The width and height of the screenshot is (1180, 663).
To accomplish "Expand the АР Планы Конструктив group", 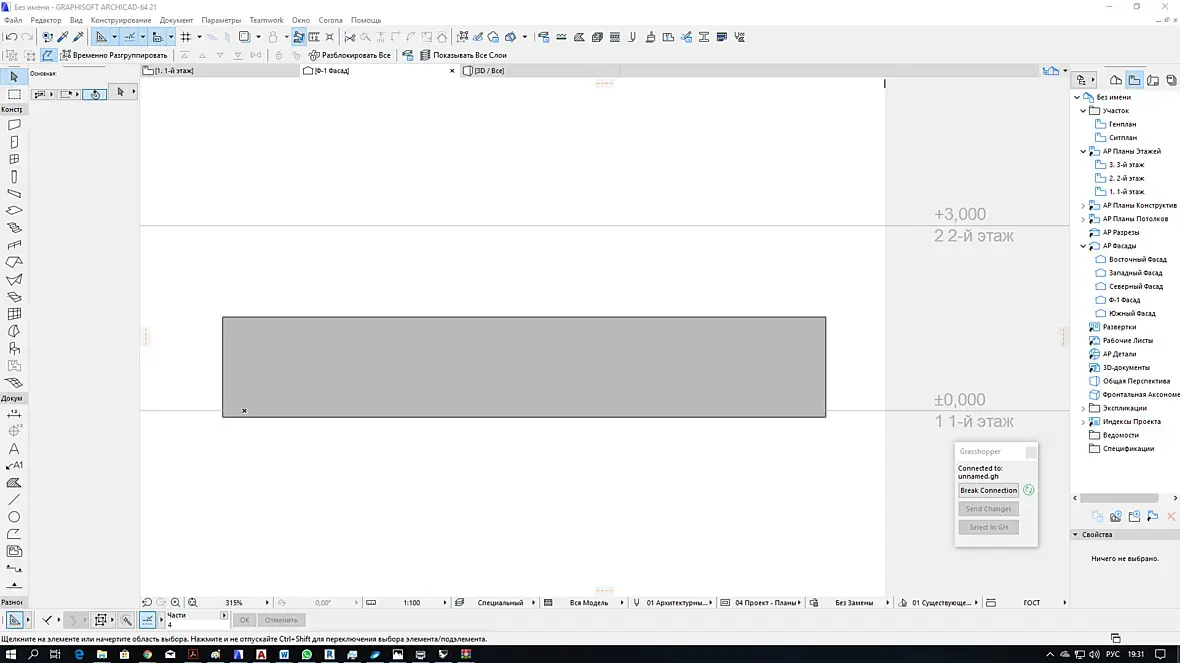I will (1083, 205).
